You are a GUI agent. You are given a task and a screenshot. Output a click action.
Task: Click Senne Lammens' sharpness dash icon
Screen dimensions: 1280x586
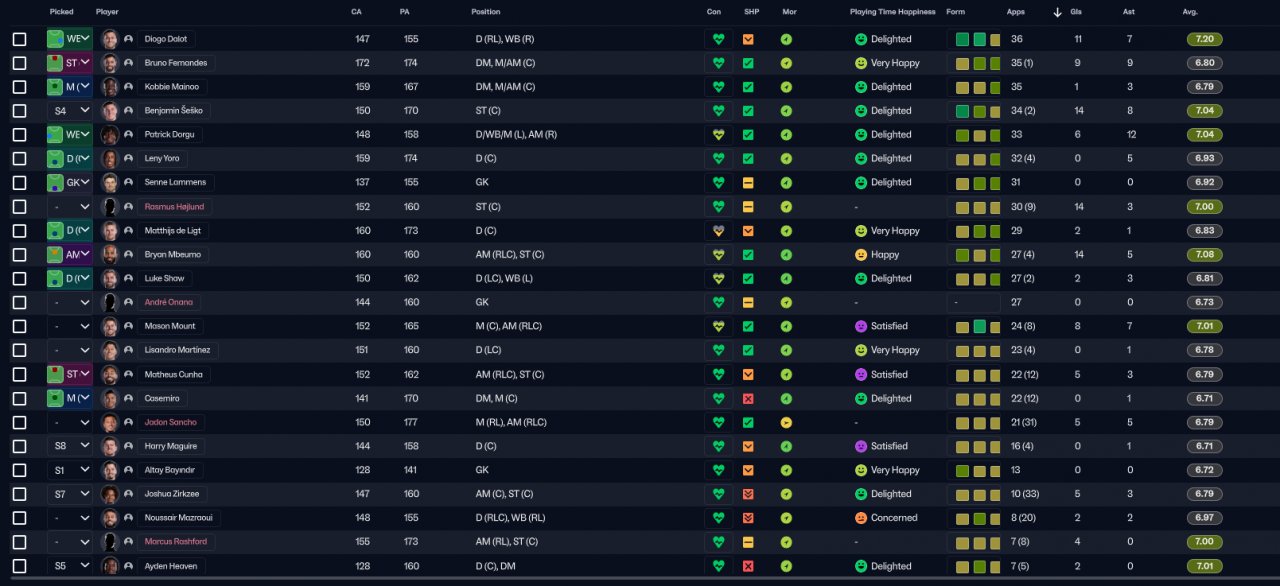(748, 183)
